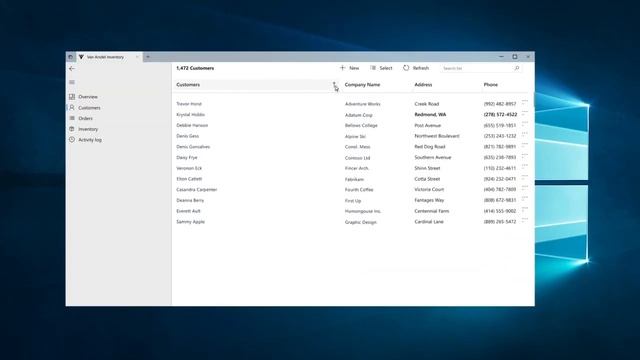Select customer Everett Ault
Screen dimensions: 640x360
click(x=188, y=211)
